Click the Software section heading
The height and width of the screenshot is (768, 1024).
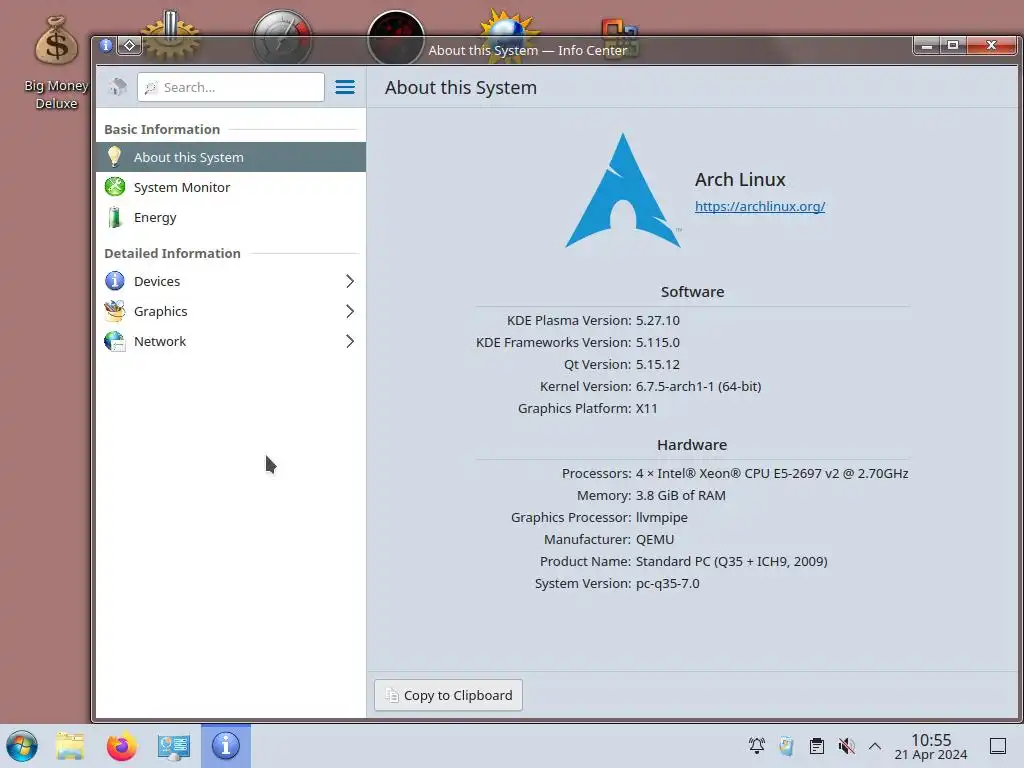click(x=692, y=292)
